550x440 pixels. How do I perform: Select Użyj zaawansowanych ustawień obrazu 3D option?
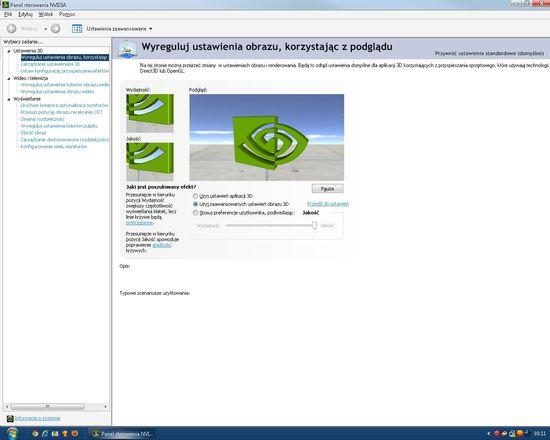241,204
